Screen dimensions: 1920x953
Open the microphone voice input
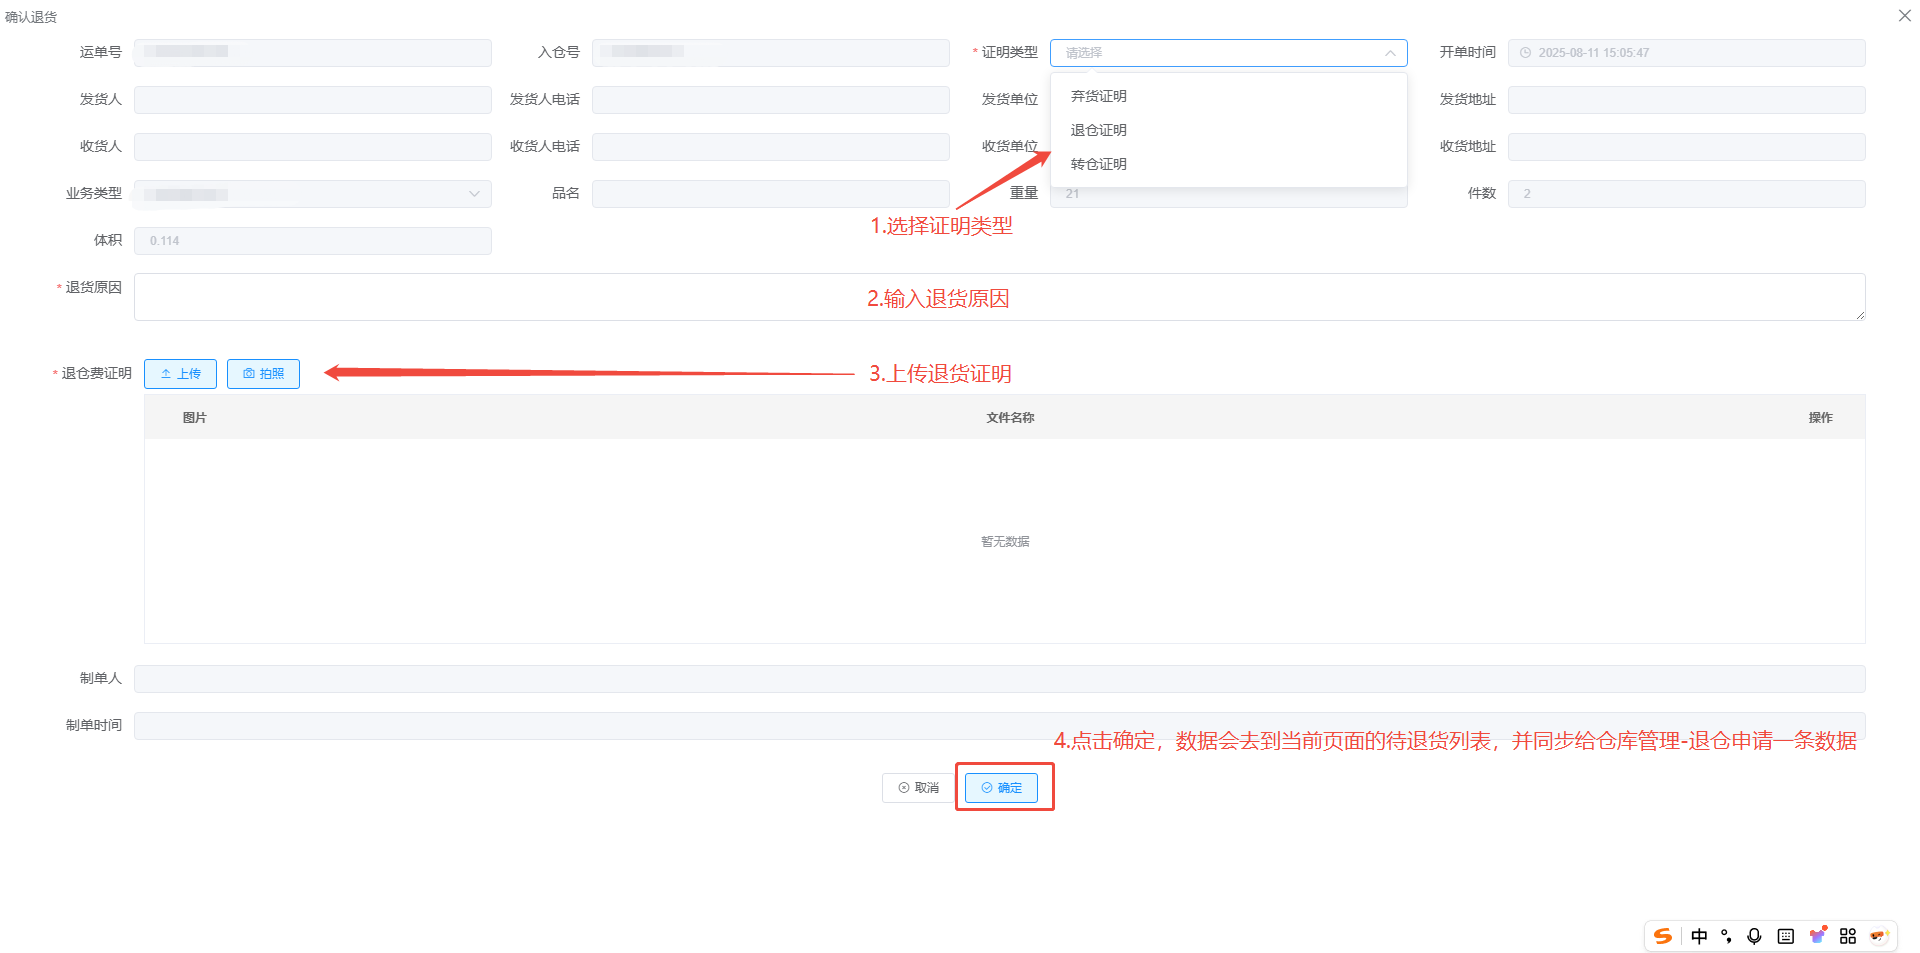point(1754,936)
